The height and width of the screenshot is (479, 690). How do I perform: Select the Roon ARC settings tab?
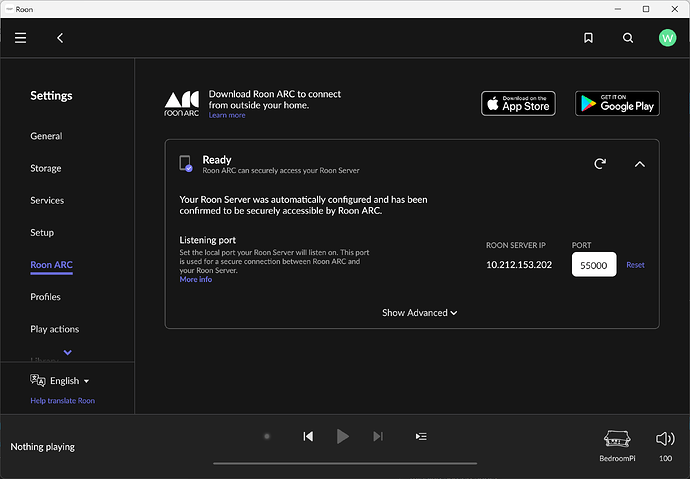click(51, 265)
